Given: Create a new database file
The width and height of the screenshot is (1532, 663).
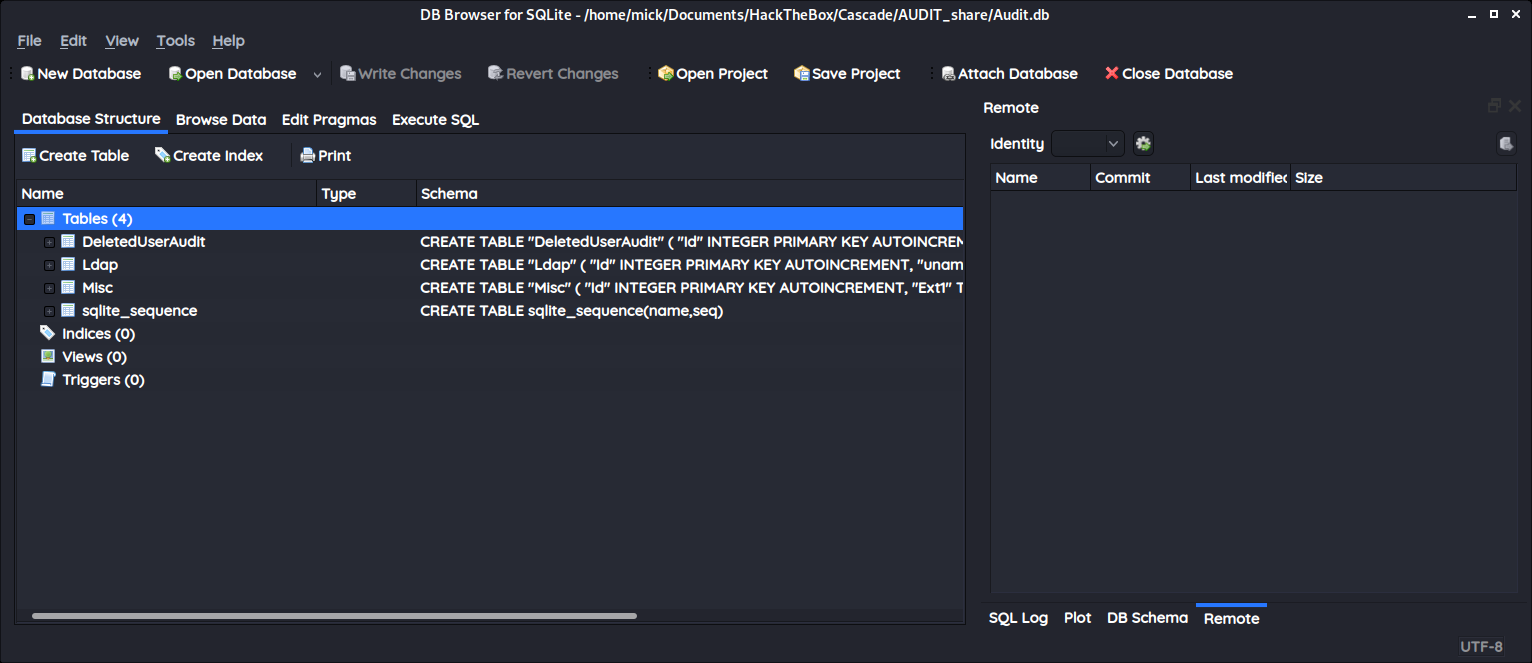Looking at the screenshot, I should 80,73.
